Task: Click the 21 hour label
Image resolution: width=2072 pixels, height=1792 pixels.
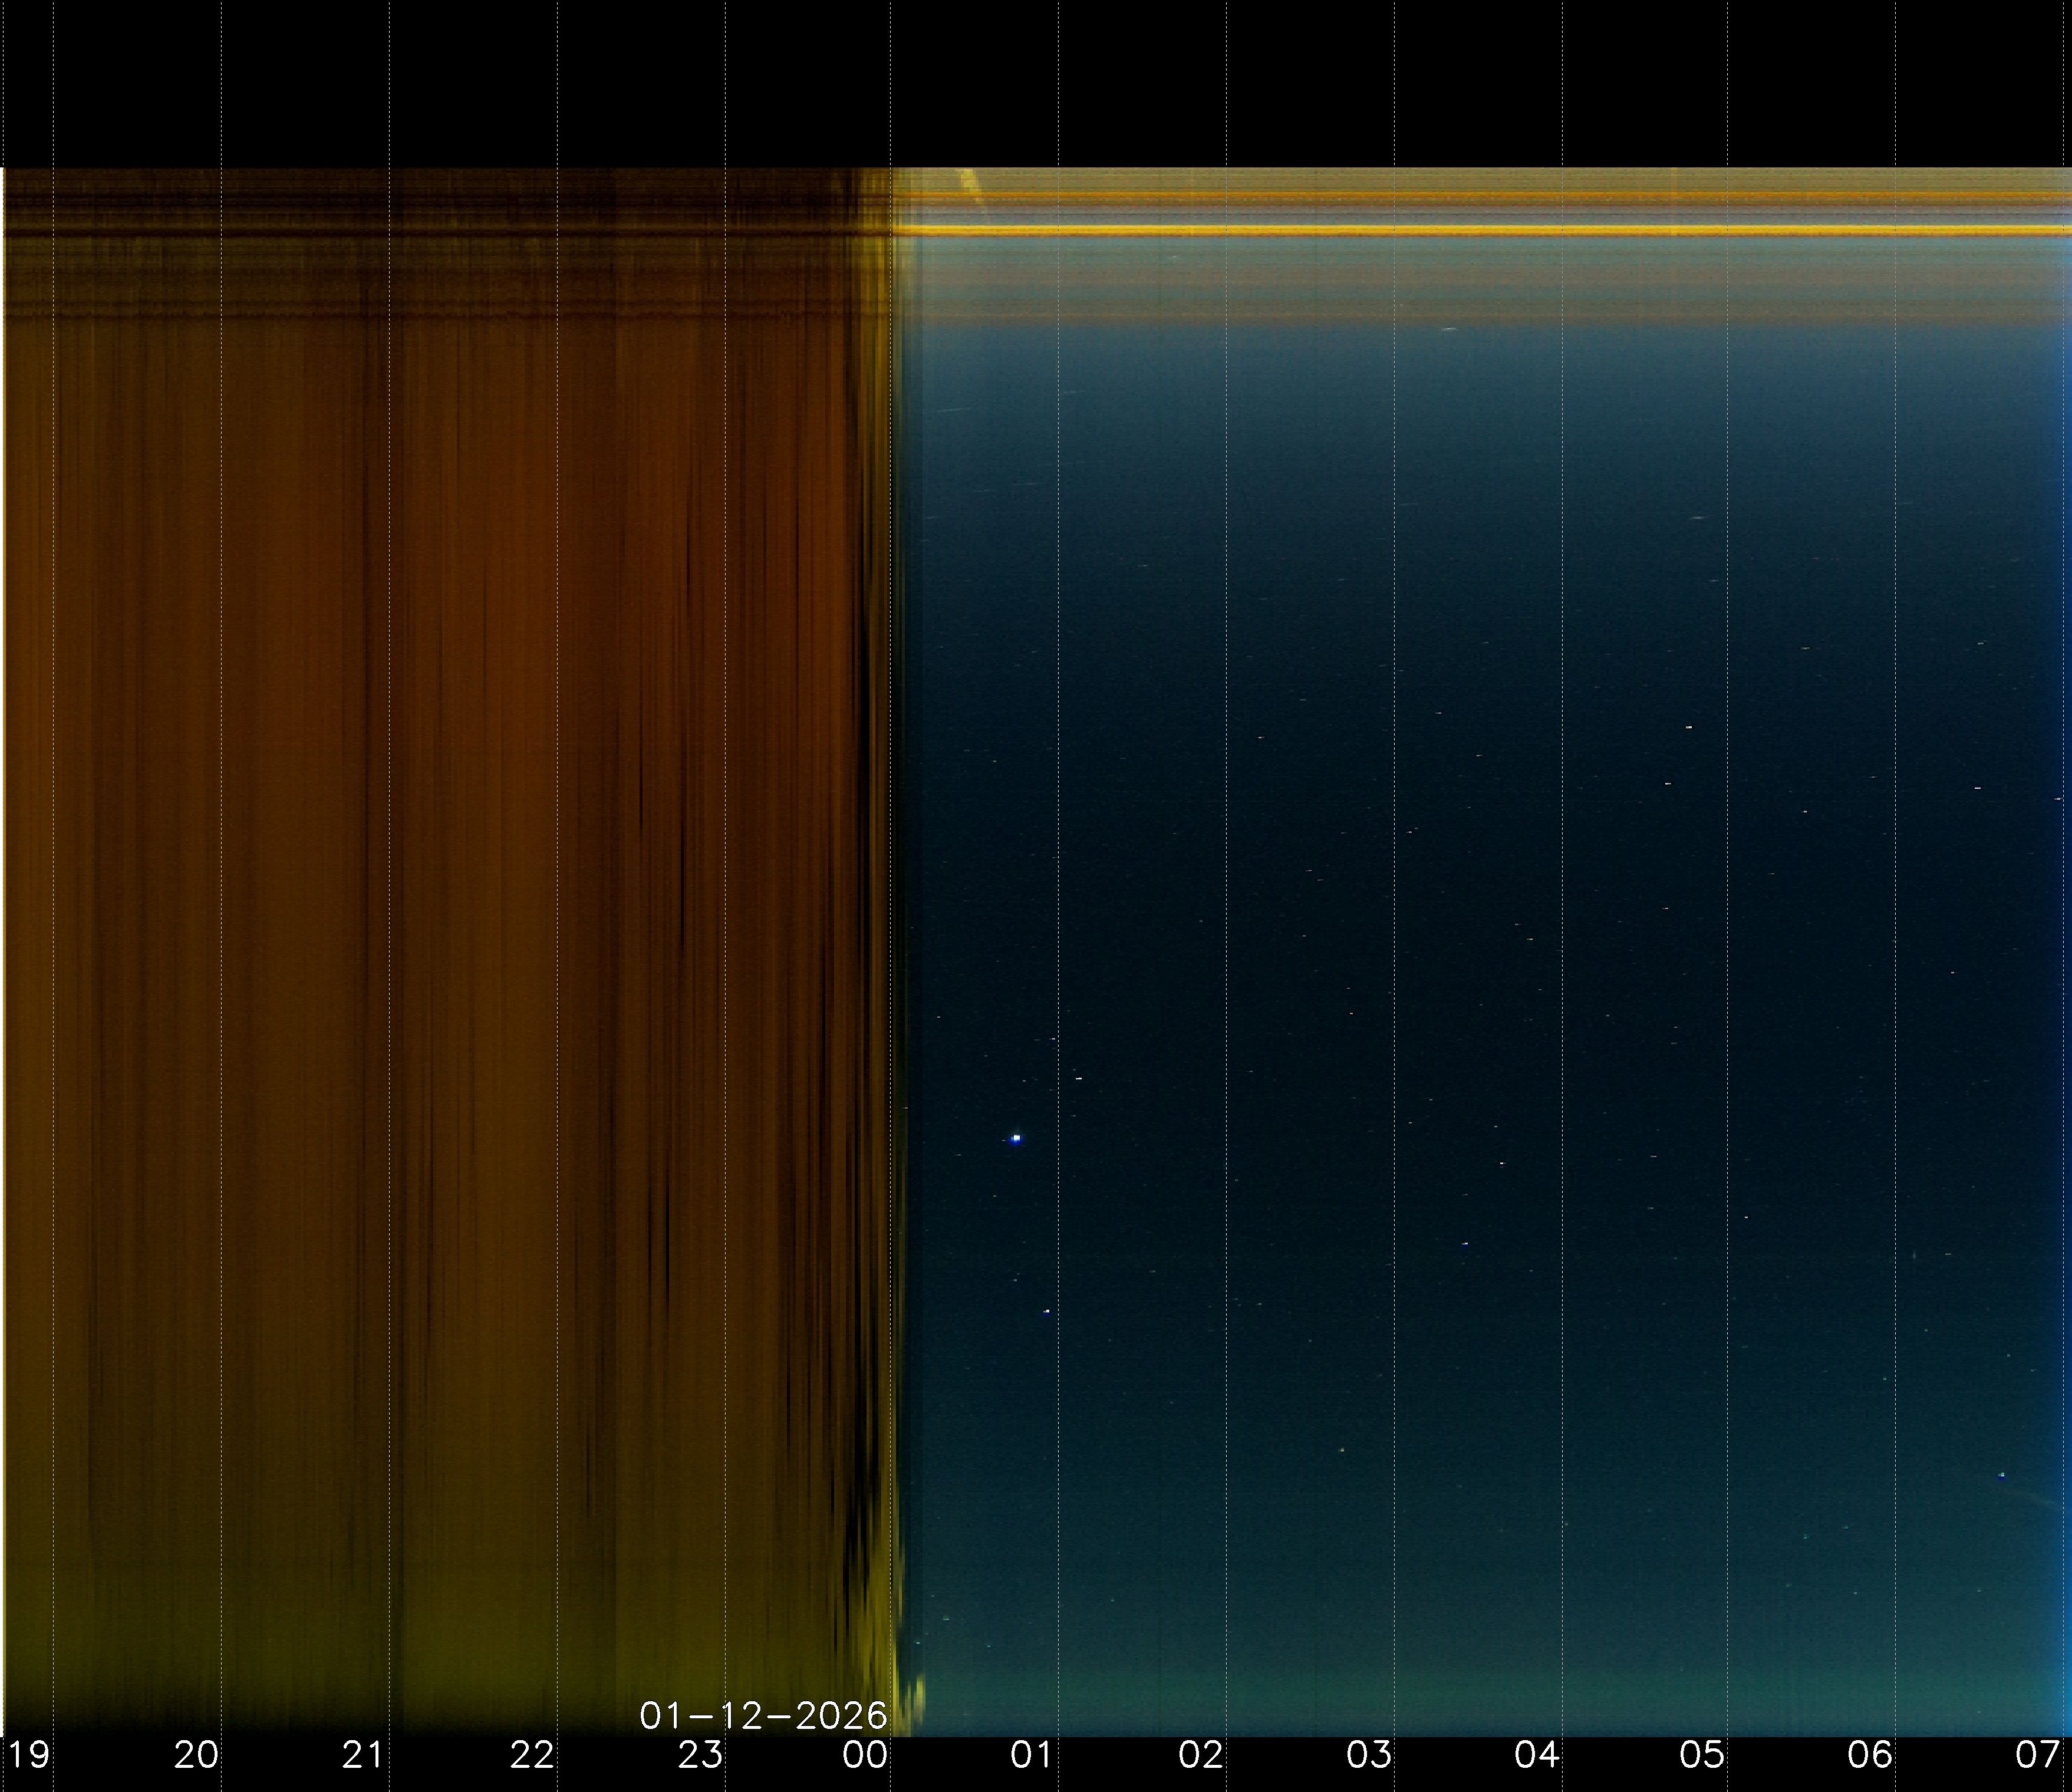Action: (x=363, y=1755)
